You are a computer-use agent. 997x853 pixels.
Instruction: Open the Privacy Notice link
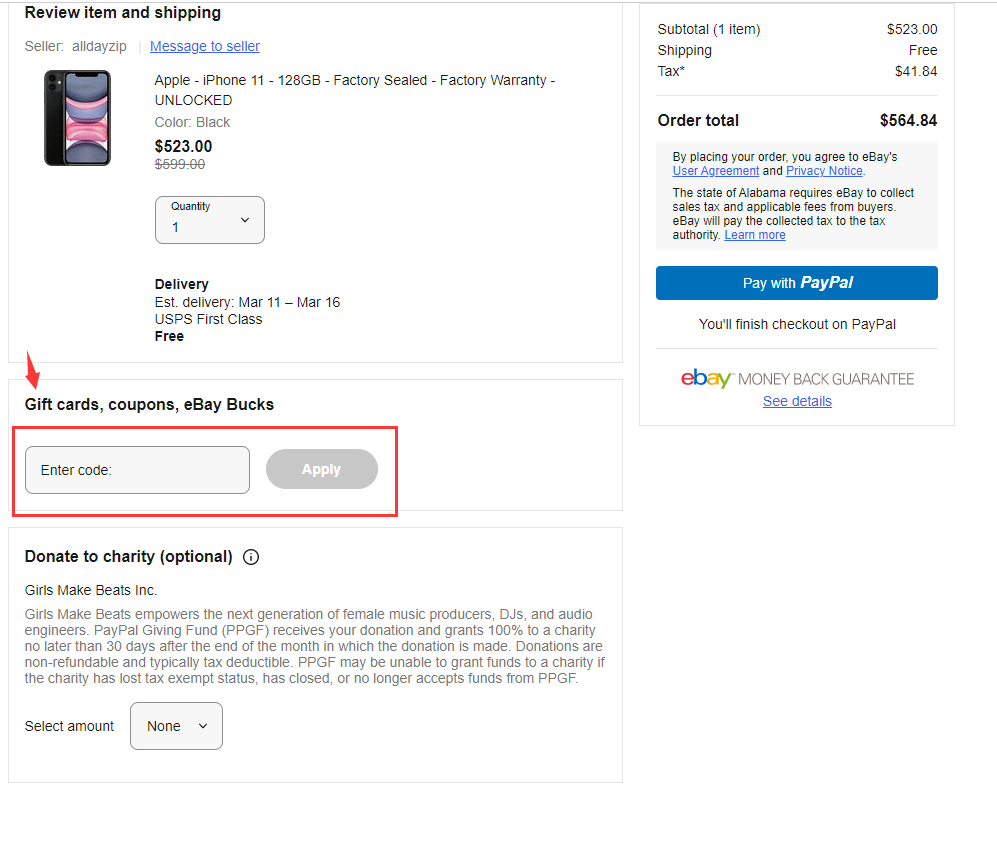coord(824,171)
